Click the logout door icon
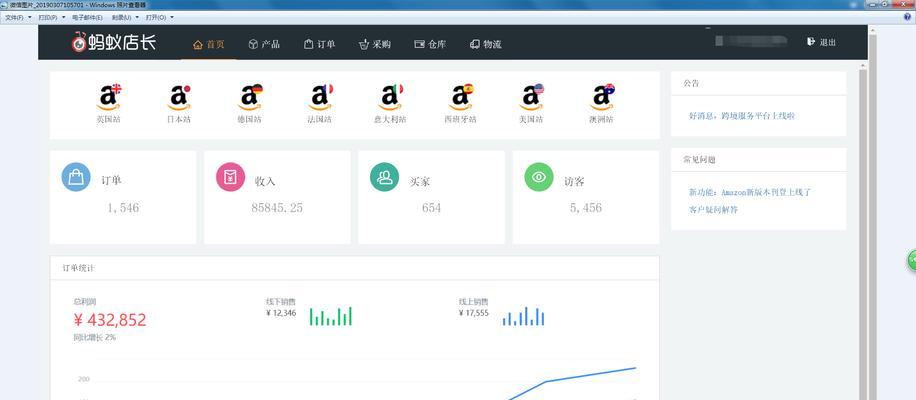Viewport: 916px width, 400px height. pos(811,41)
